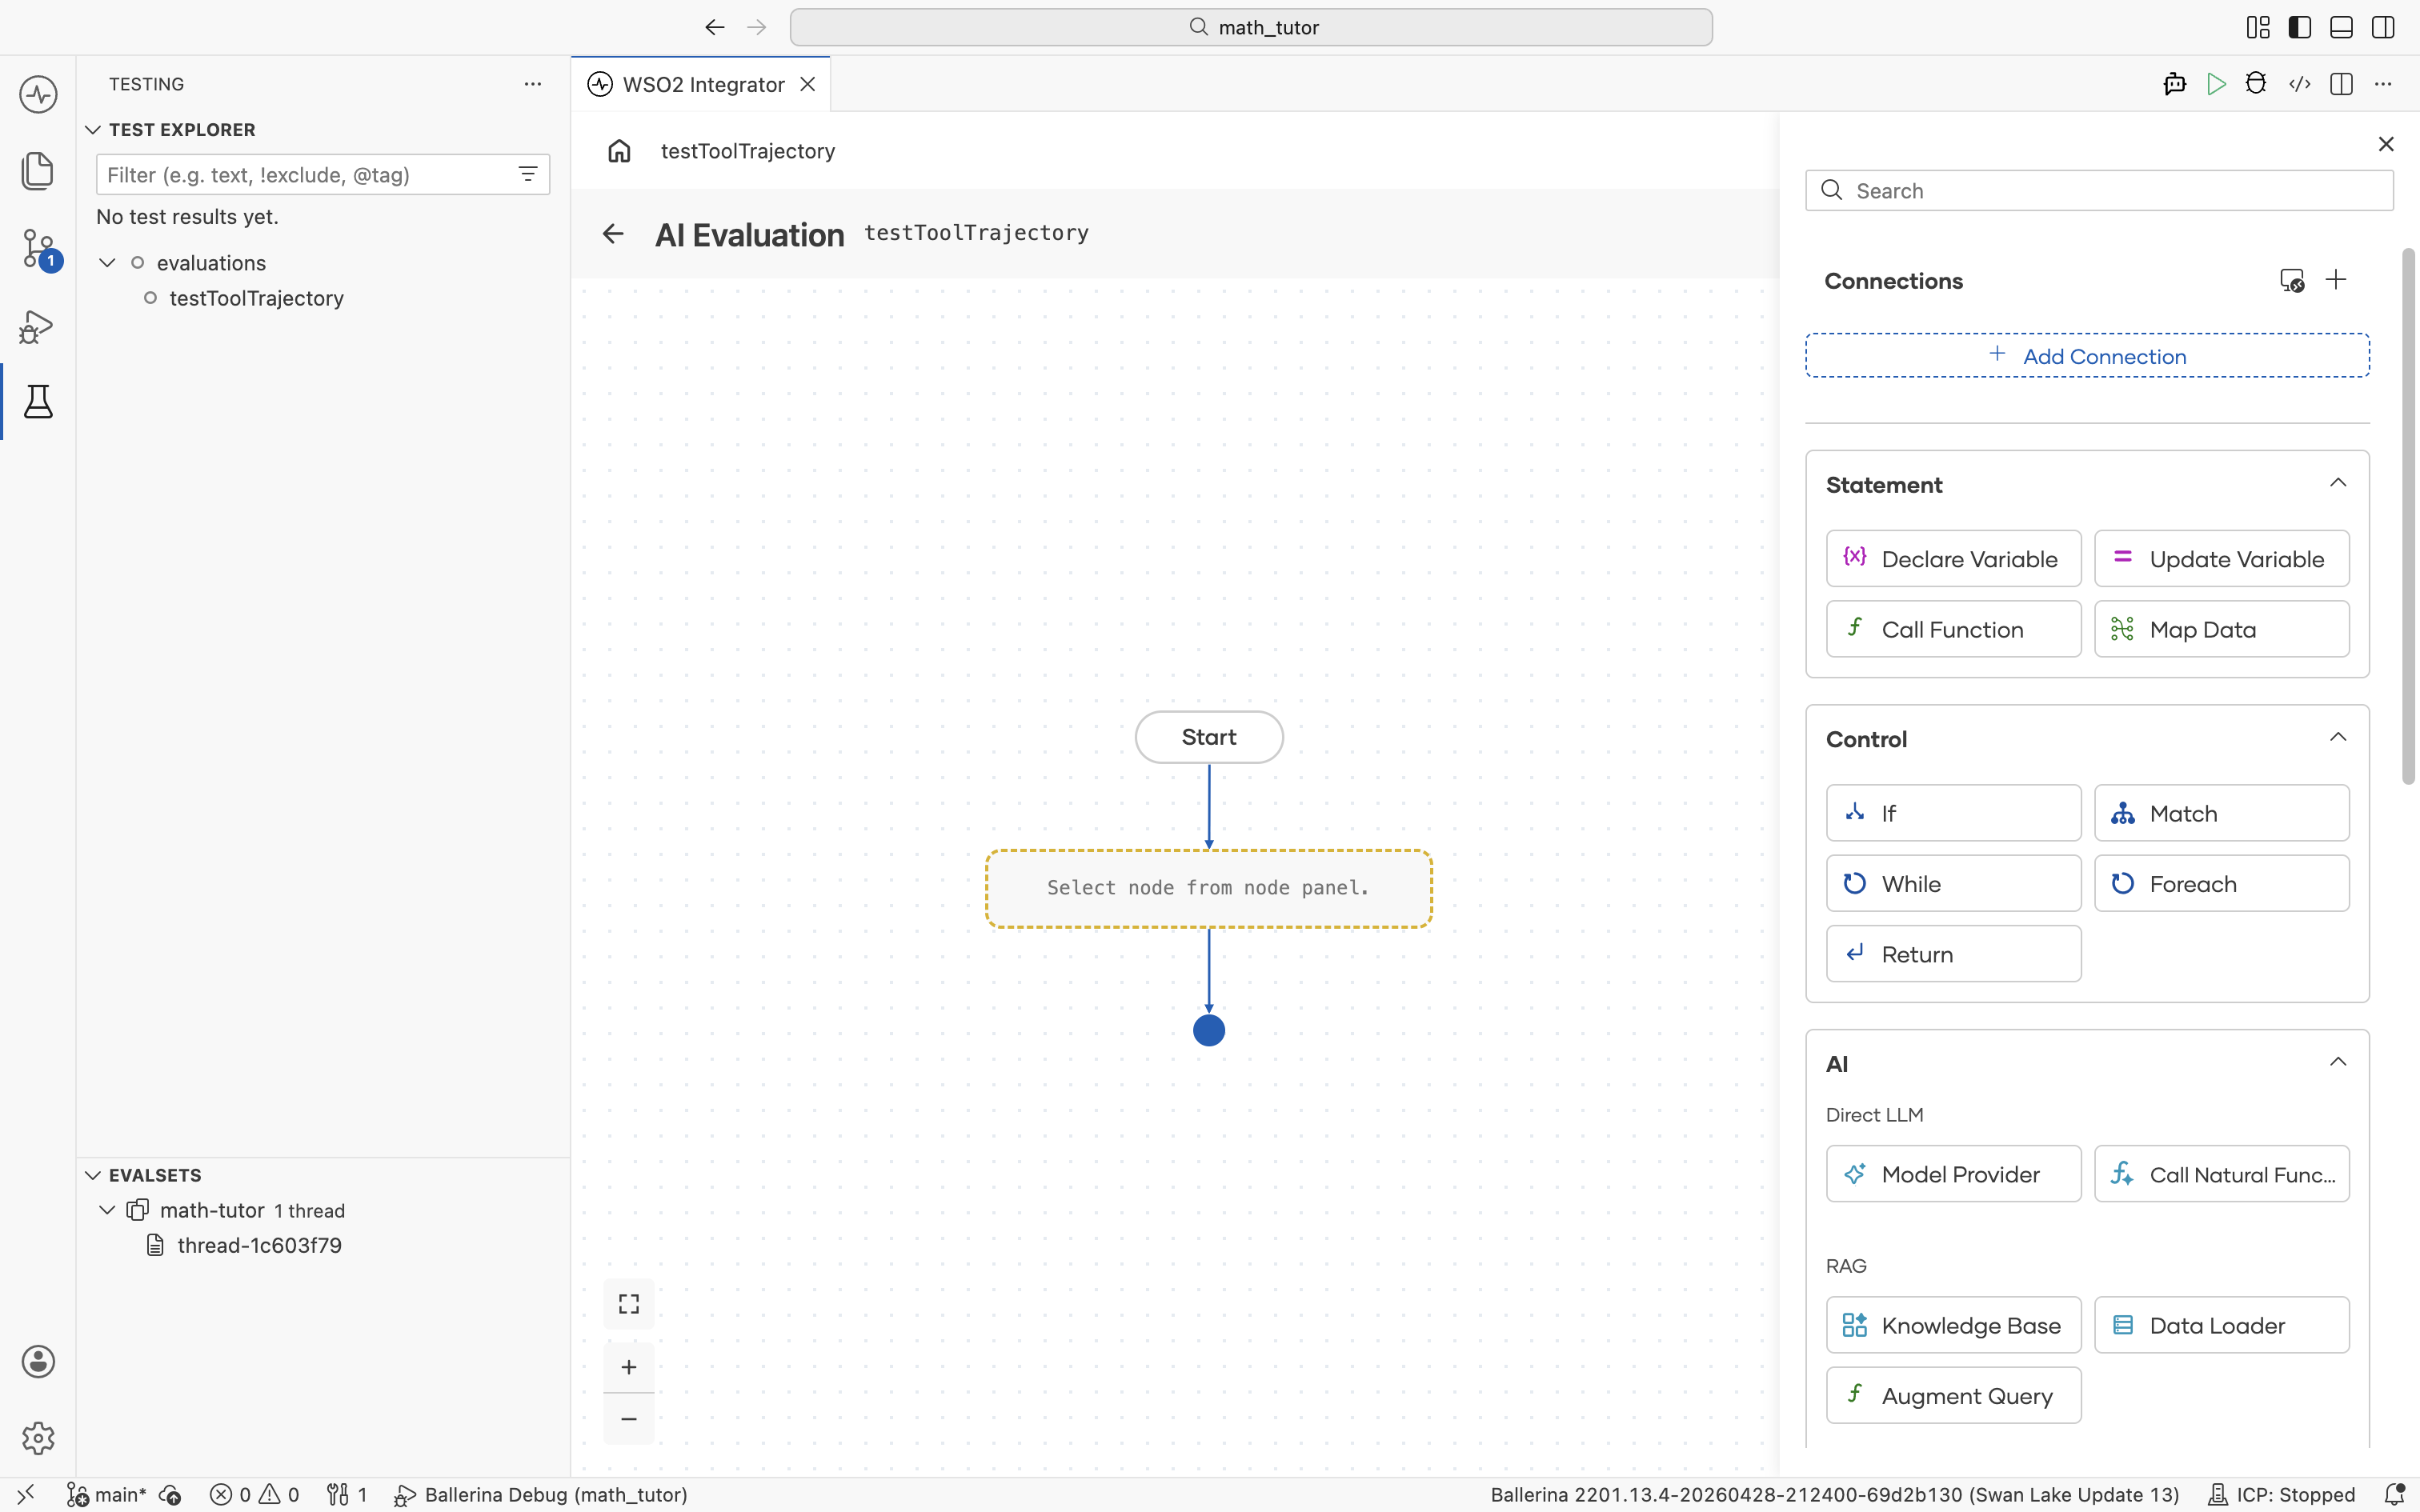This screenshot has height=1512, width=2420.
Task: Open the AI chat robot icon
Action: pos(2175,84)
